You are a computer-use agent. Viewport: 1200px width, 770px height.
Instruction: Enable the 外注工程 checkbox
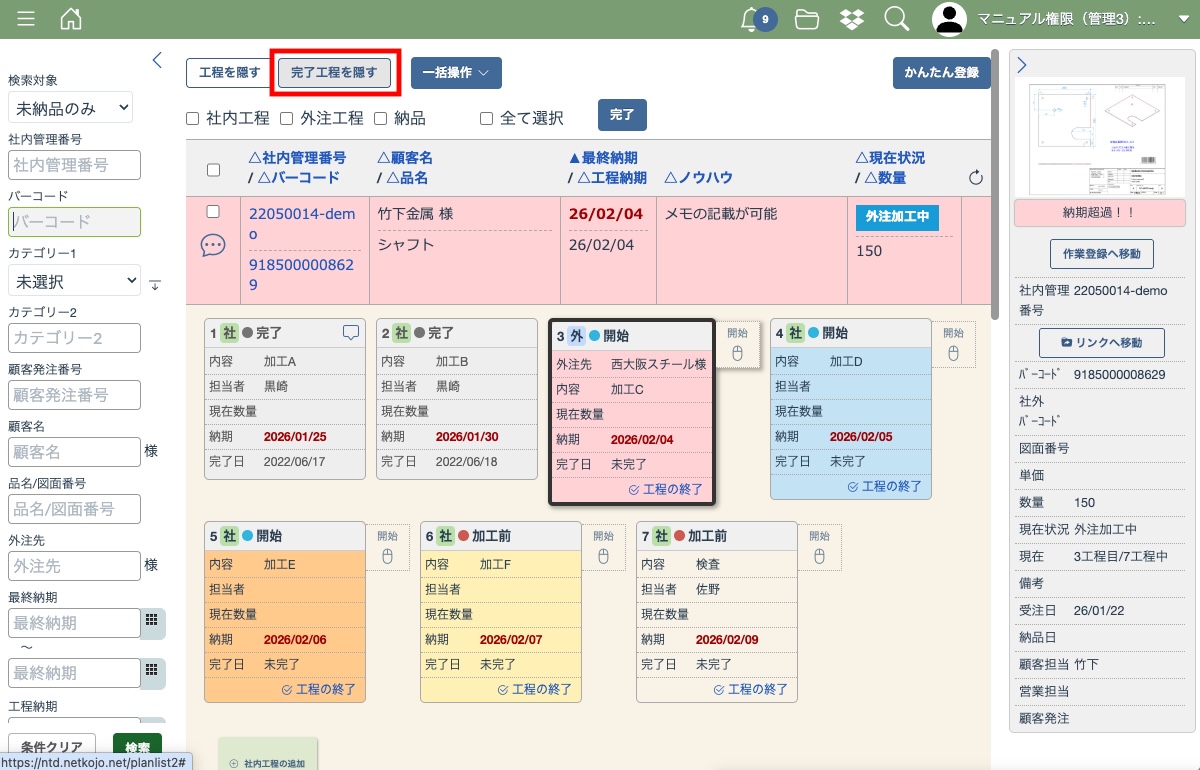click(286, 119)
